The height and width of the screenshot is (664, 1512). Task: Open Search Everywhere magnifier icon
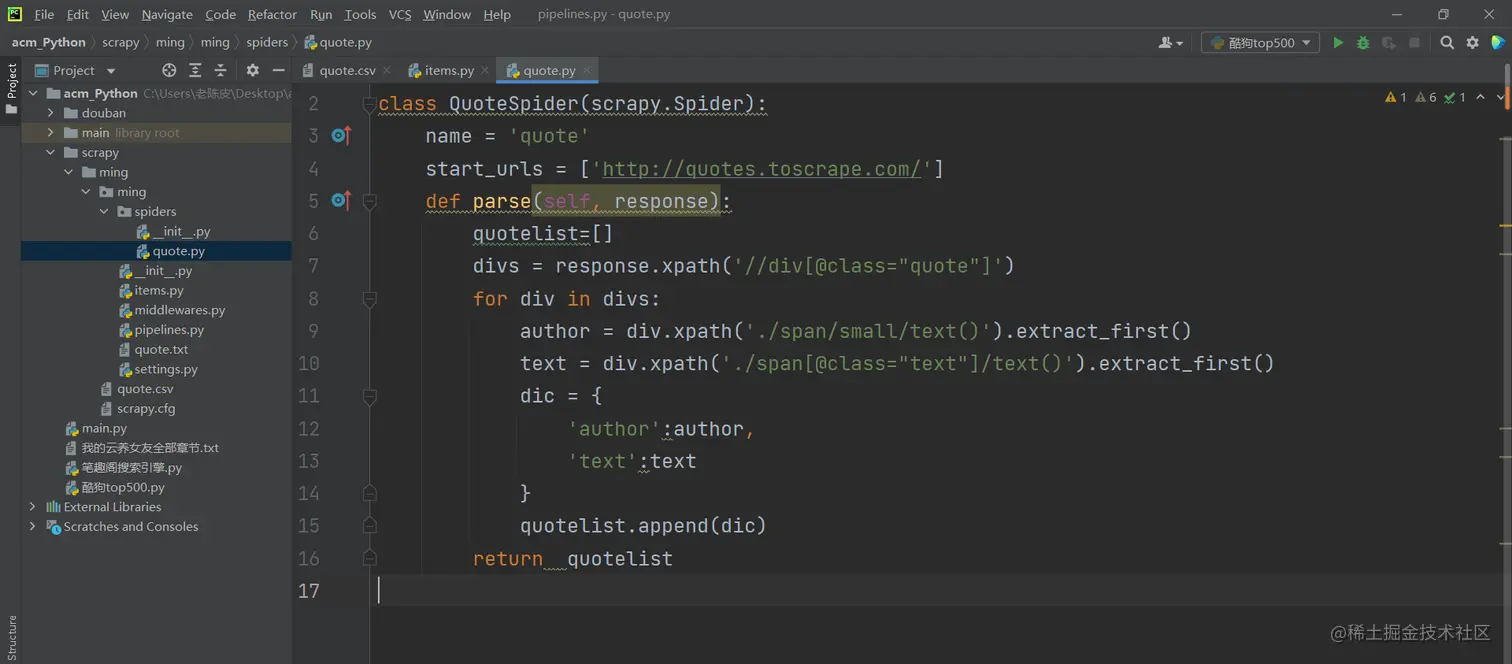tap(1447, 43)
